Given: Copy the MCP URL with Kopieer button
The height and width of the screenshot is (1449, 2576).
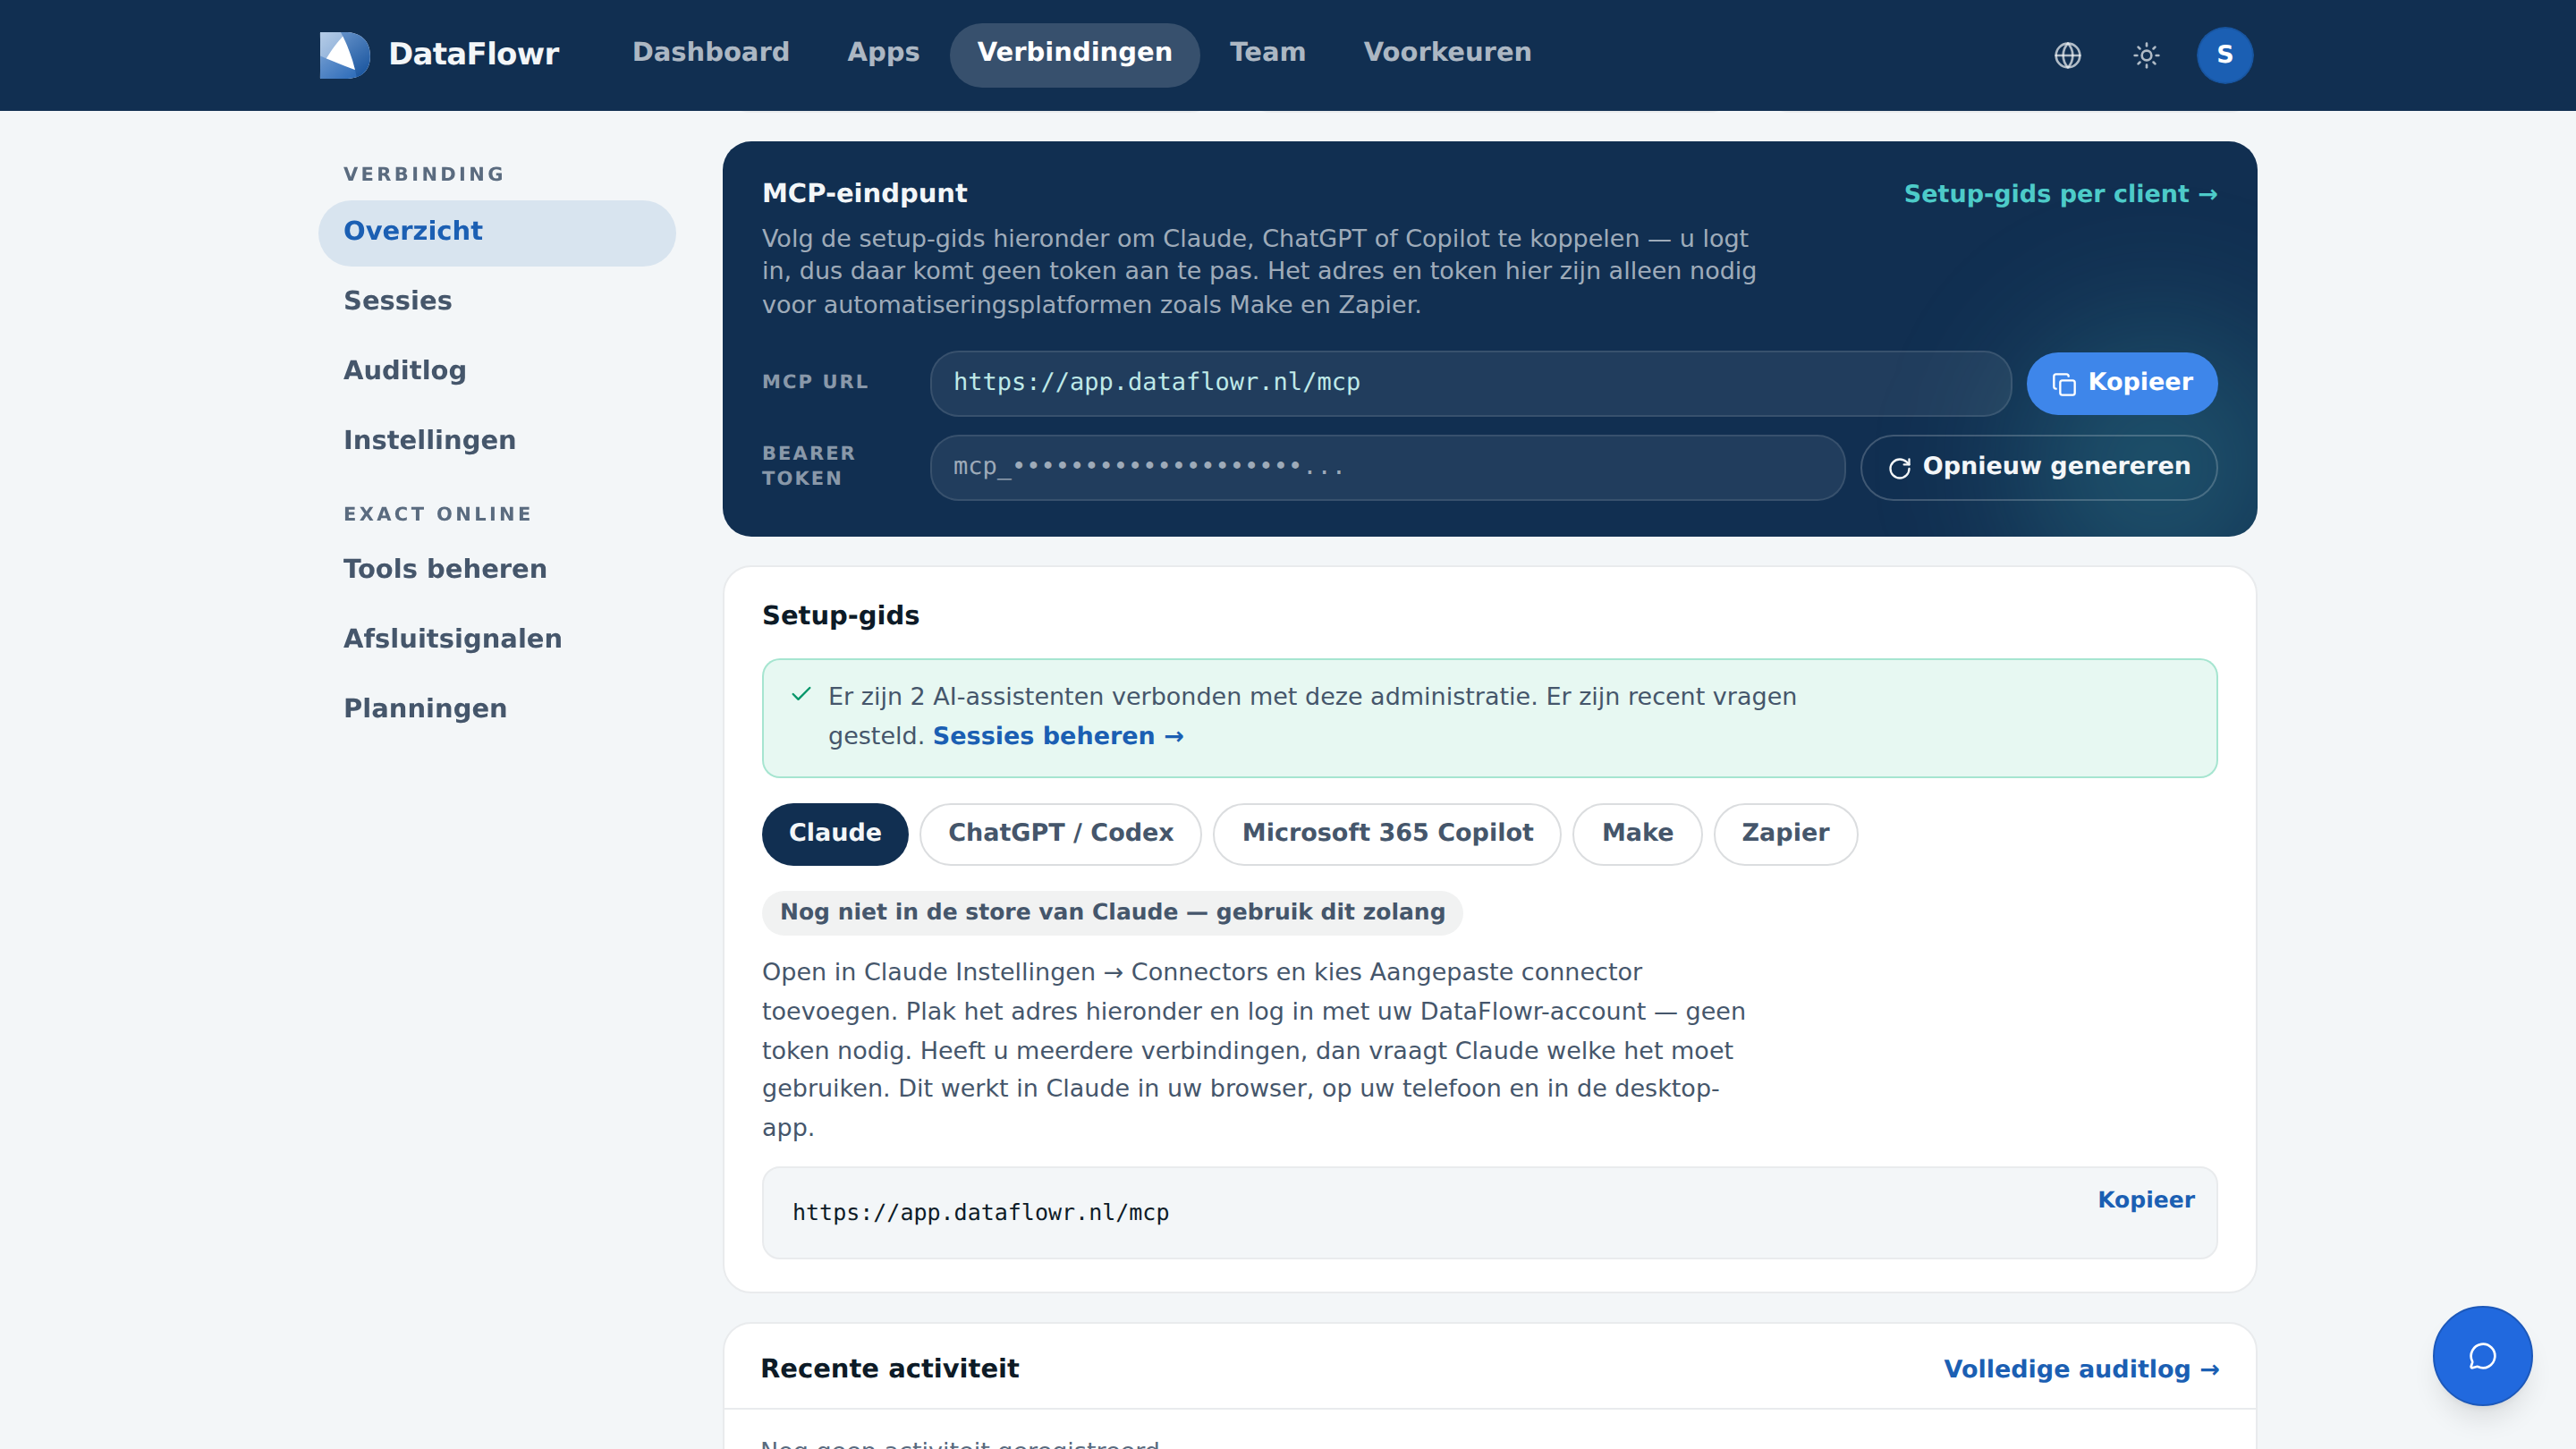Looking at the screenshot, I should pos(2121,383).
